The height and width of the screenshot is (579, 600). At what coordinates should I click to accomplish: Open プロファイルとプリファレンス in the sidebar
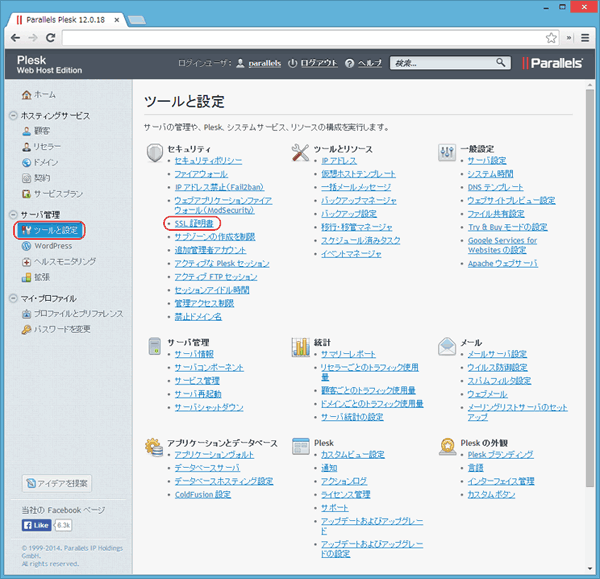78,314
